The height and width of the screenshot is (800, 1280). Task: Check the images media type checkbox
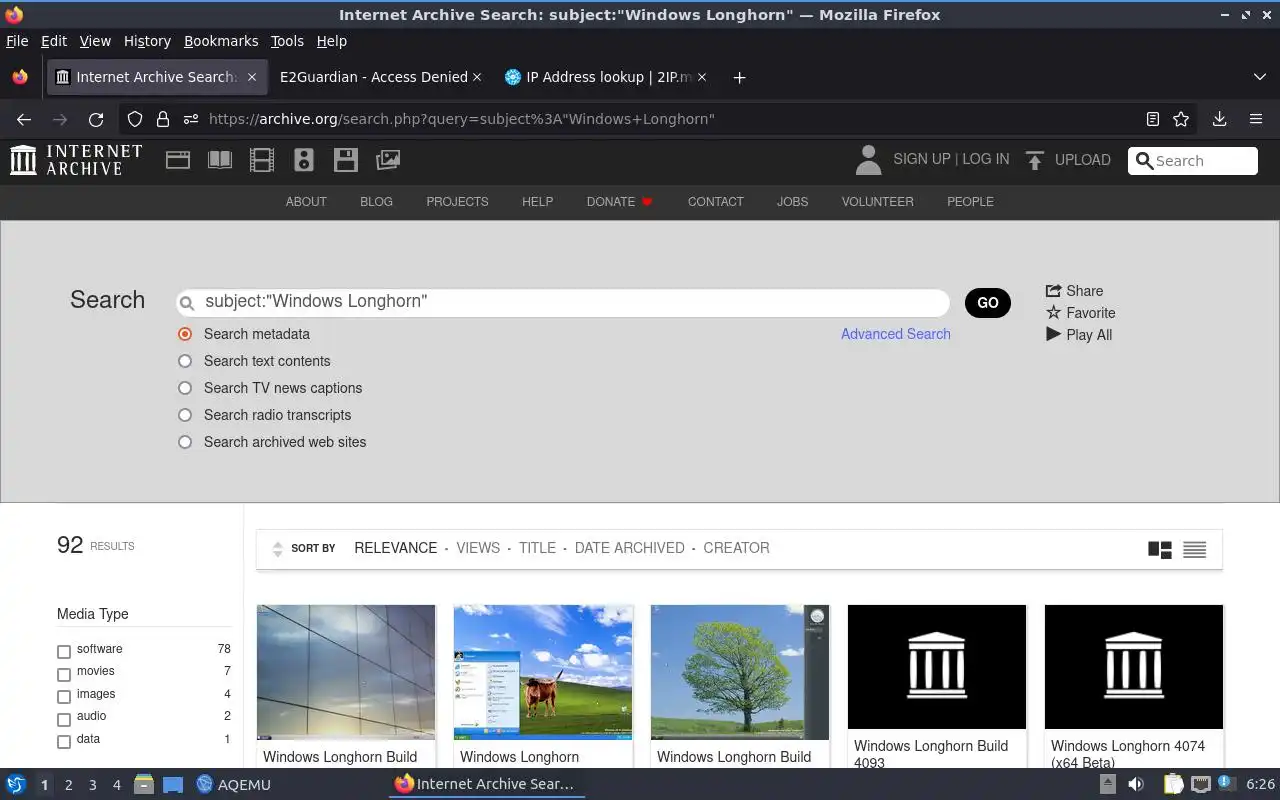click(64, 696)
